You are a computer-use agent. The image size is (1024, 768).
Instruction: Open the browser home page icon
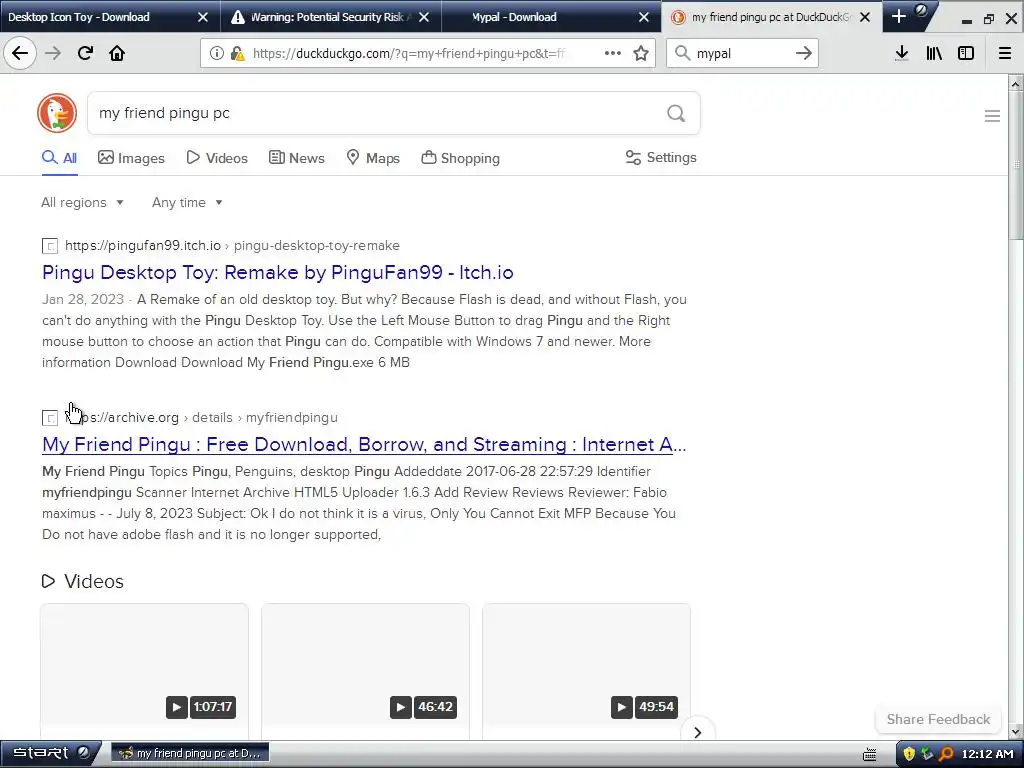(117, 53)
